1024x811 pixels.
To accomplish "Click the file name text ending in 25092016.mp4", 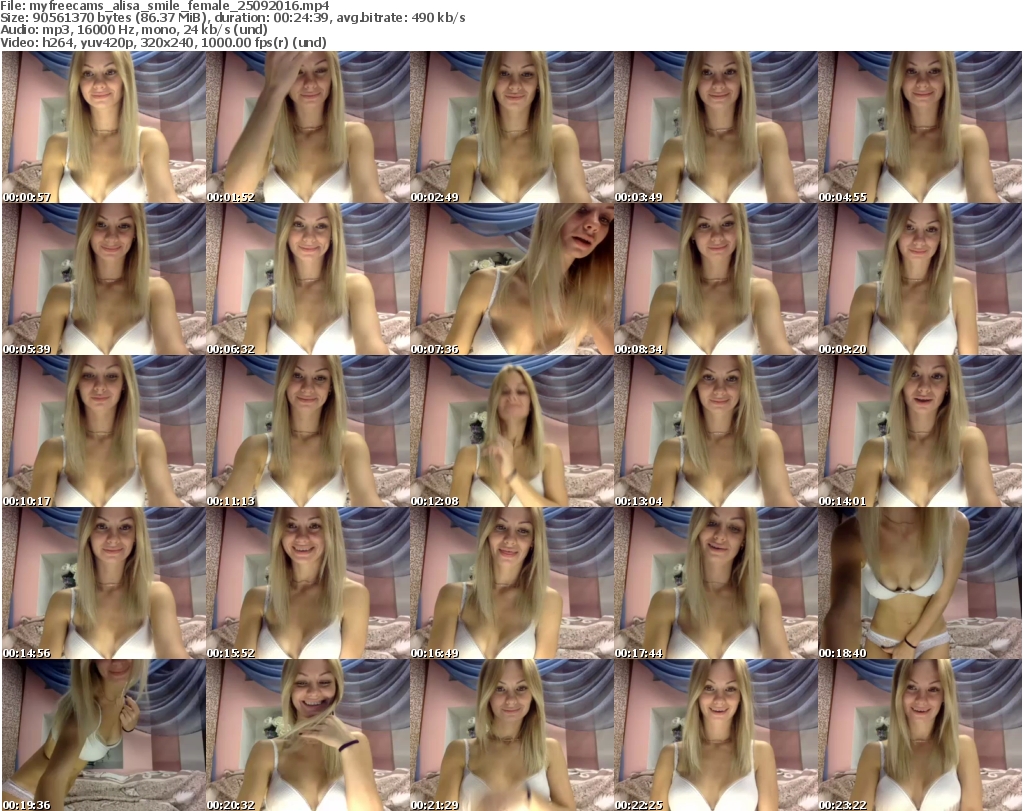I will tap(180, 6).
